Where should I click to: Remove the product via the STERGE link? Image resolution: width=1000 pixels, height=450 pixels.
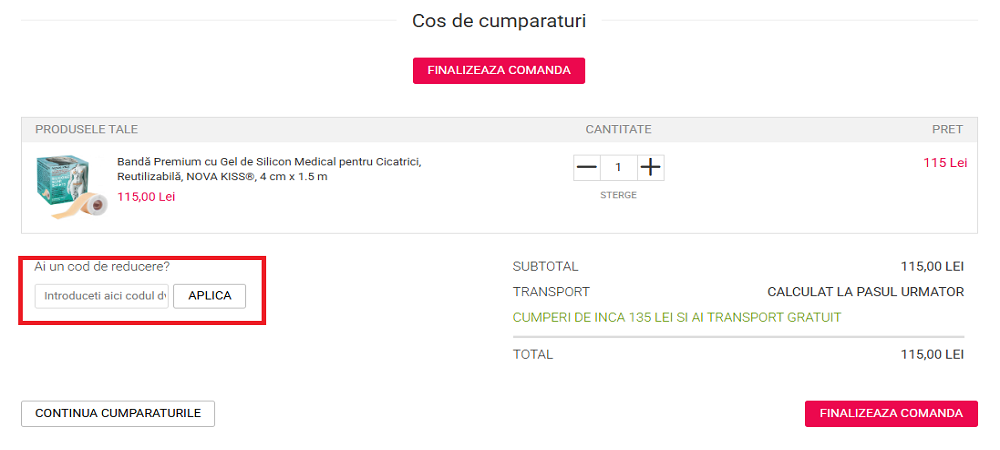(x=618, y=195)
